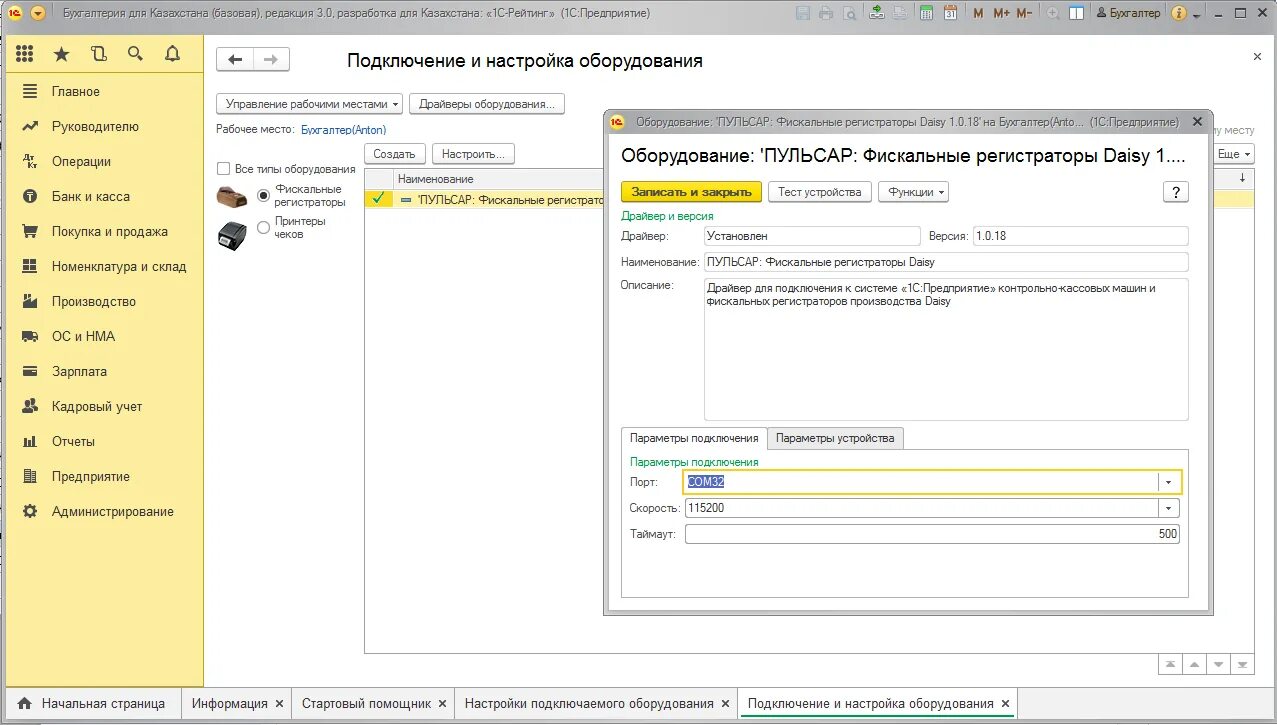Close 'Стартовый помощник' tab with X
The height and width of the screenshot is (725, 1277).
[x=442, y=704]
